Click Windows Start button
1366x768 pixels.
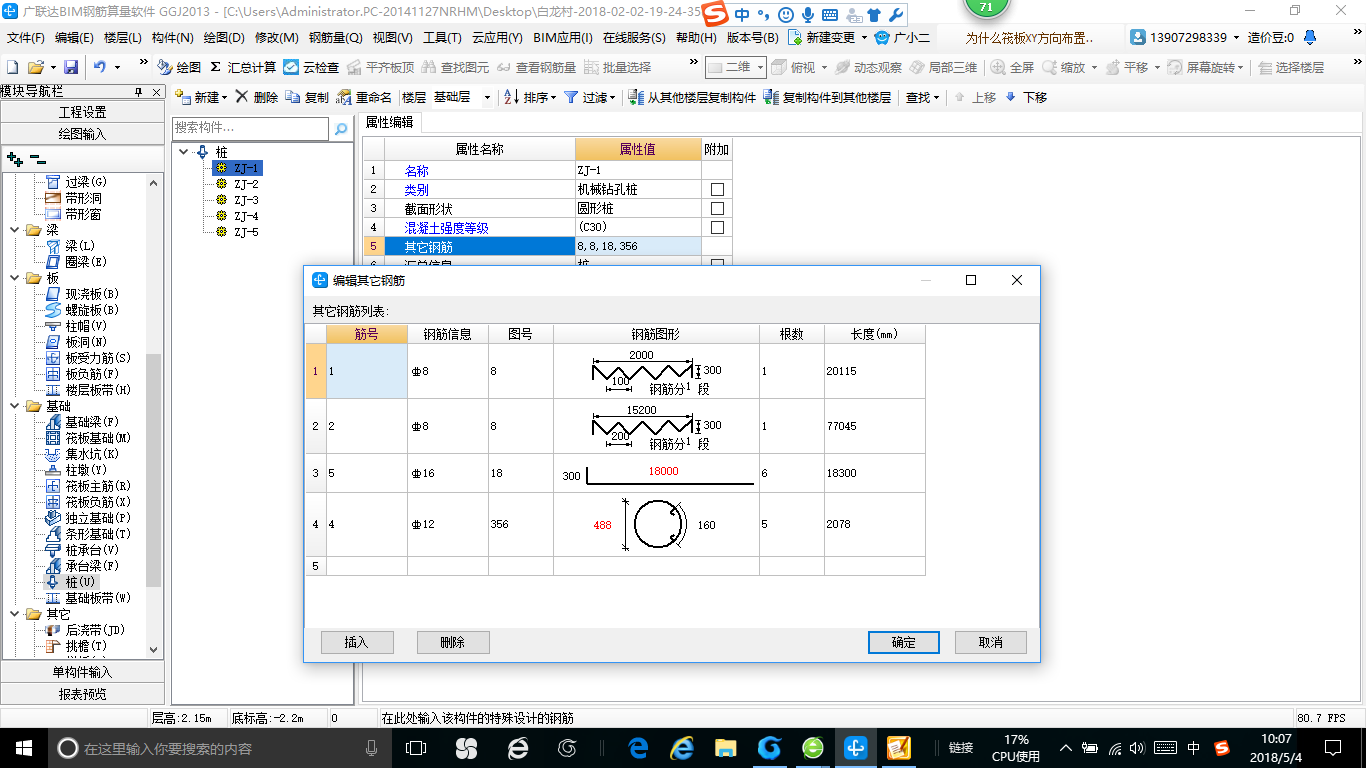pos(23,748)
